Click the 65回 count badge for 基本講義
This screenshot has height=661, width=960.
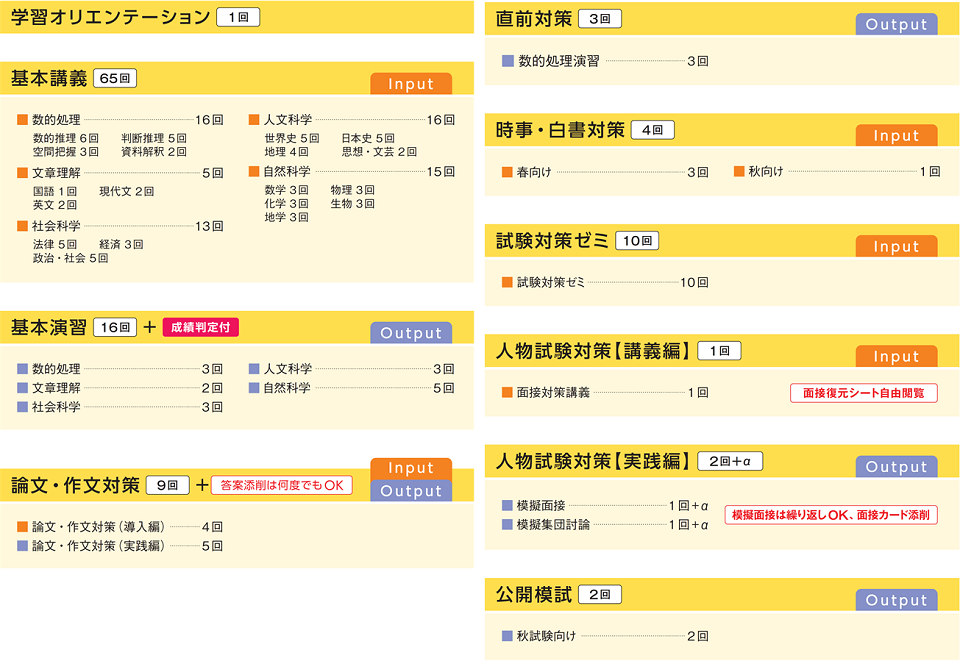[x=115, y=78]
